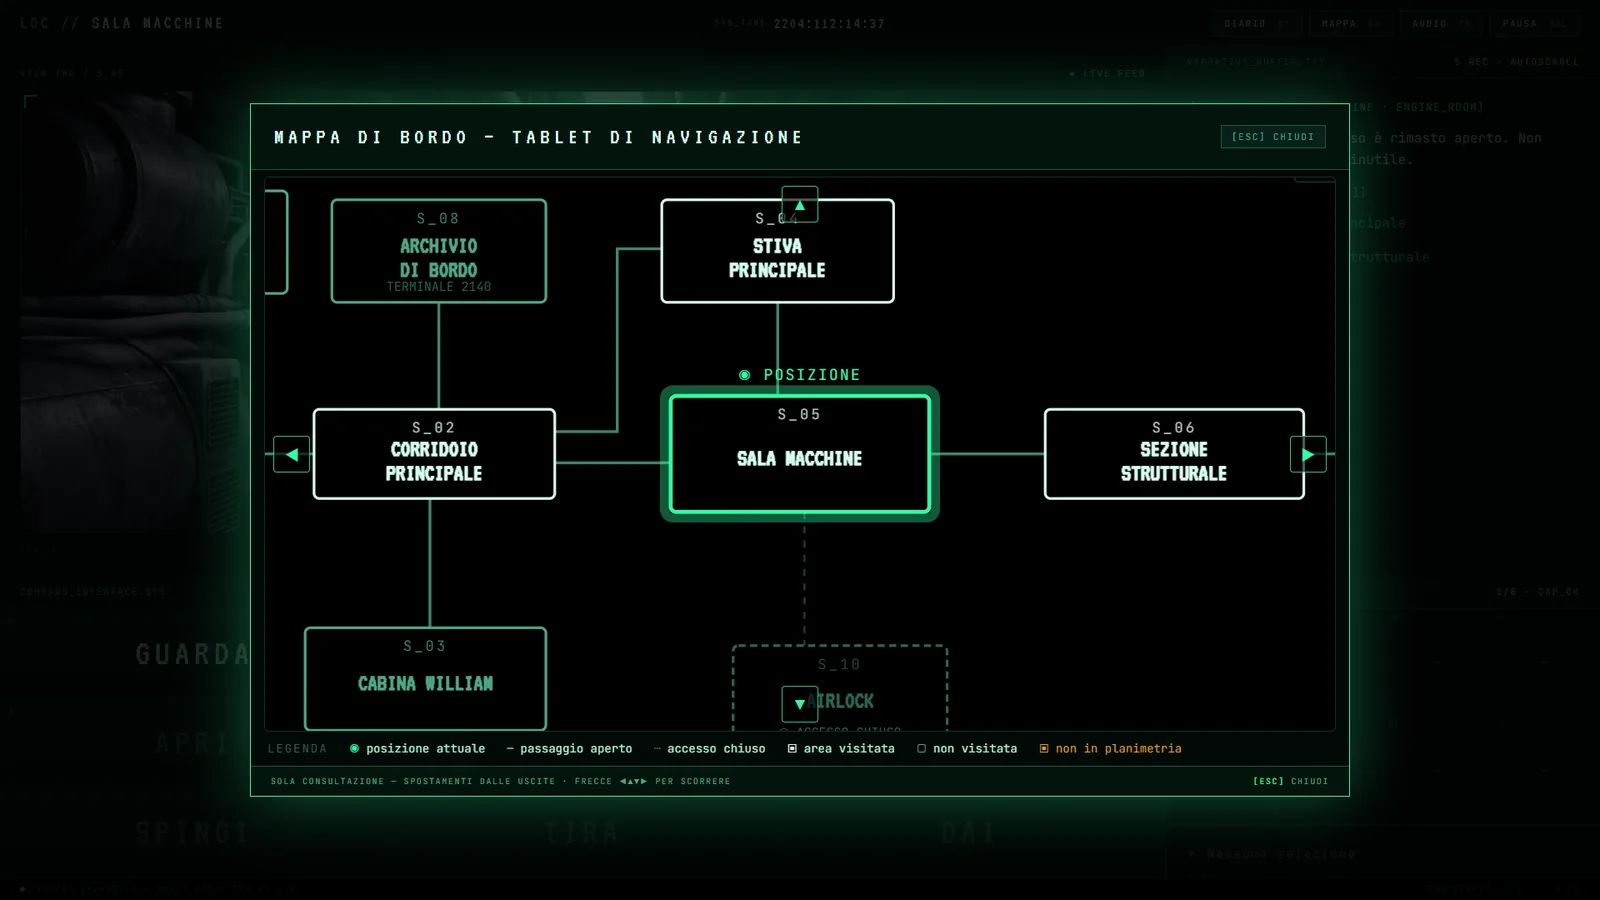Screen dimensions: 1600x900
Task: Click the left arrow map scroll button
Action: pos(291,454)
